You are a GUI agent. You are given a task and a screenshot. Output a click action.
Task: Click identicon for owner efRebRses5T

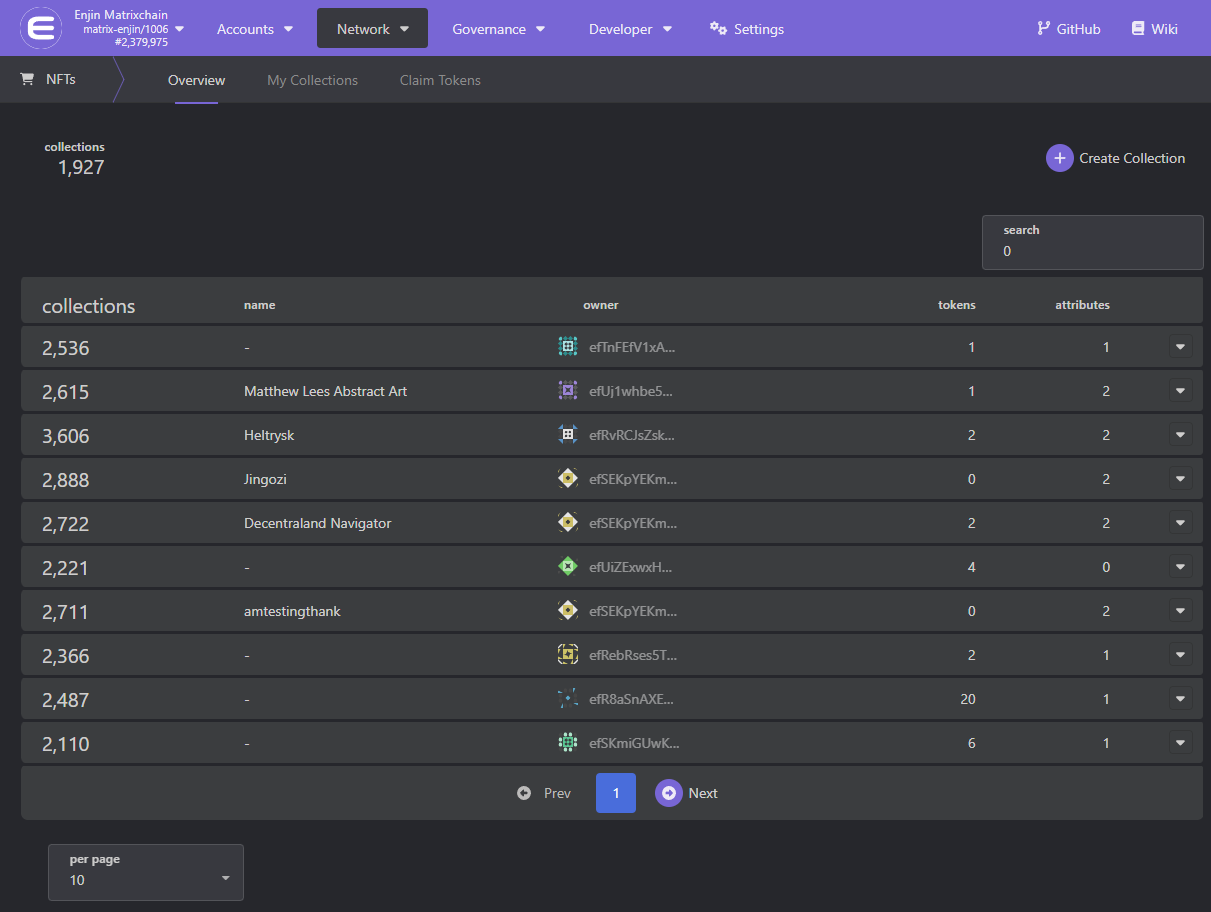(568, 655)
